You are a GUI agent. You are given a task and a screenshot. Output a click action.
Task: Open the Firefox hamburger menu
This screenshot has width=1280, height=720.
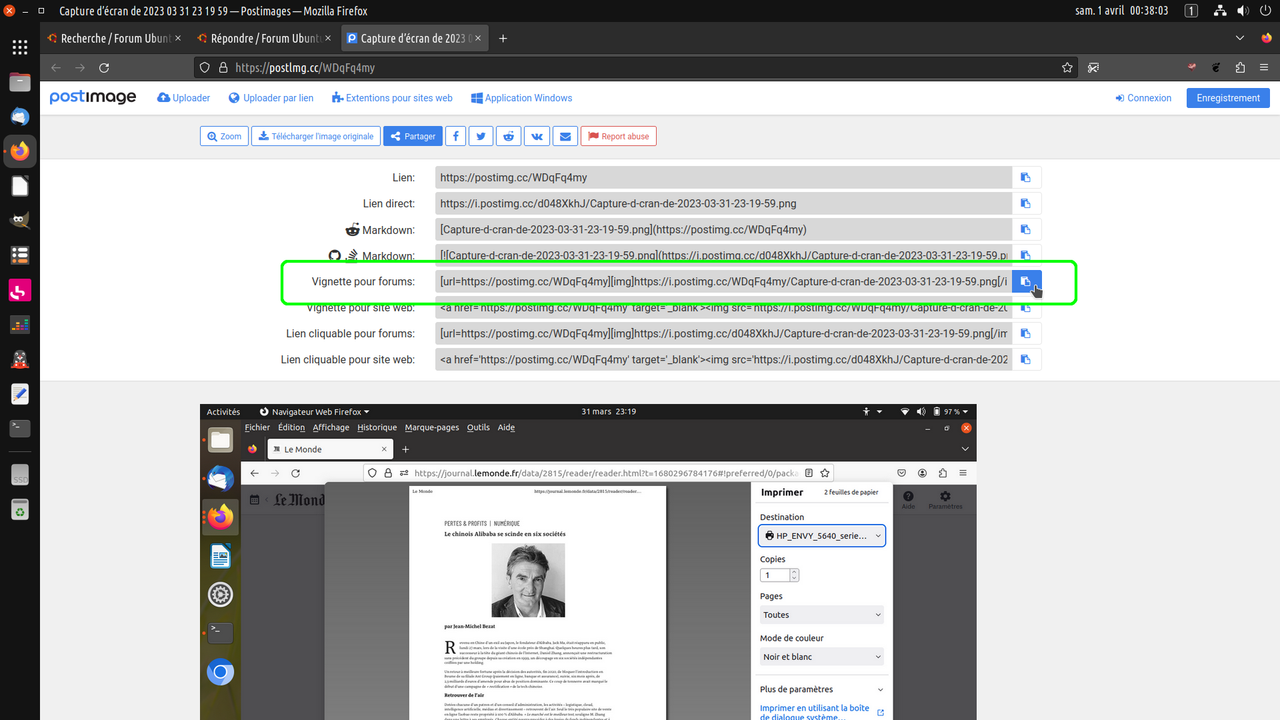point(1264,68)
